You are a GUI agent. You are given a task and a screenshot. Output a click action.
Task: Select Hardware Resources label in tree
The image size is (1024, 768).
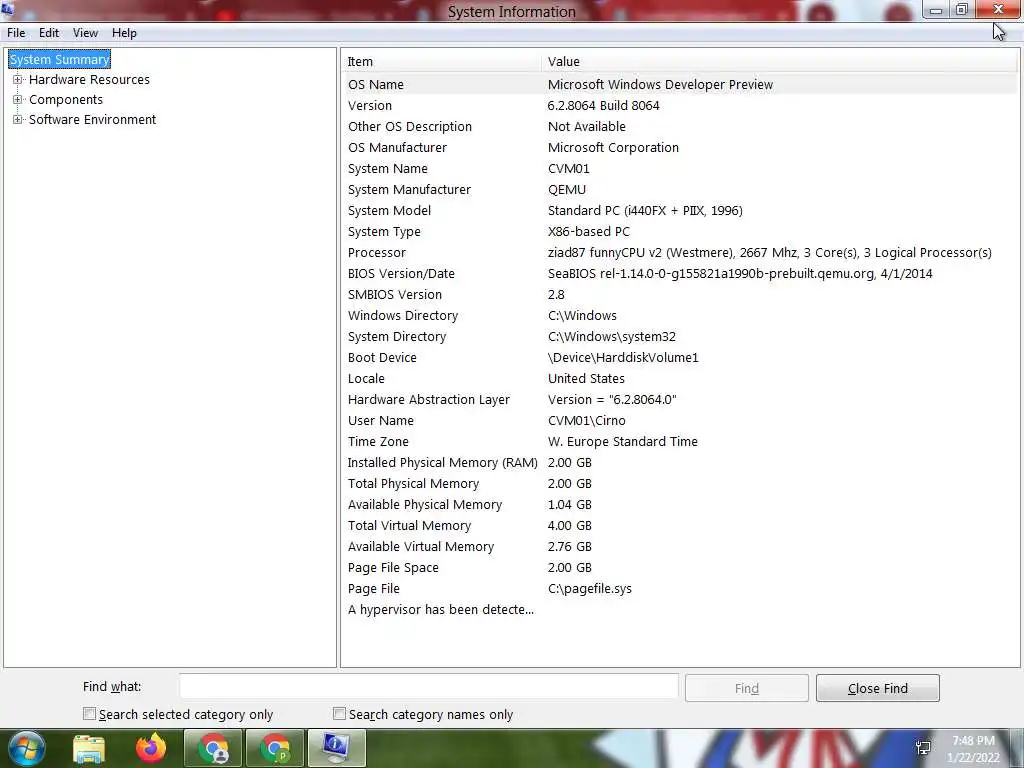(89, 80)
